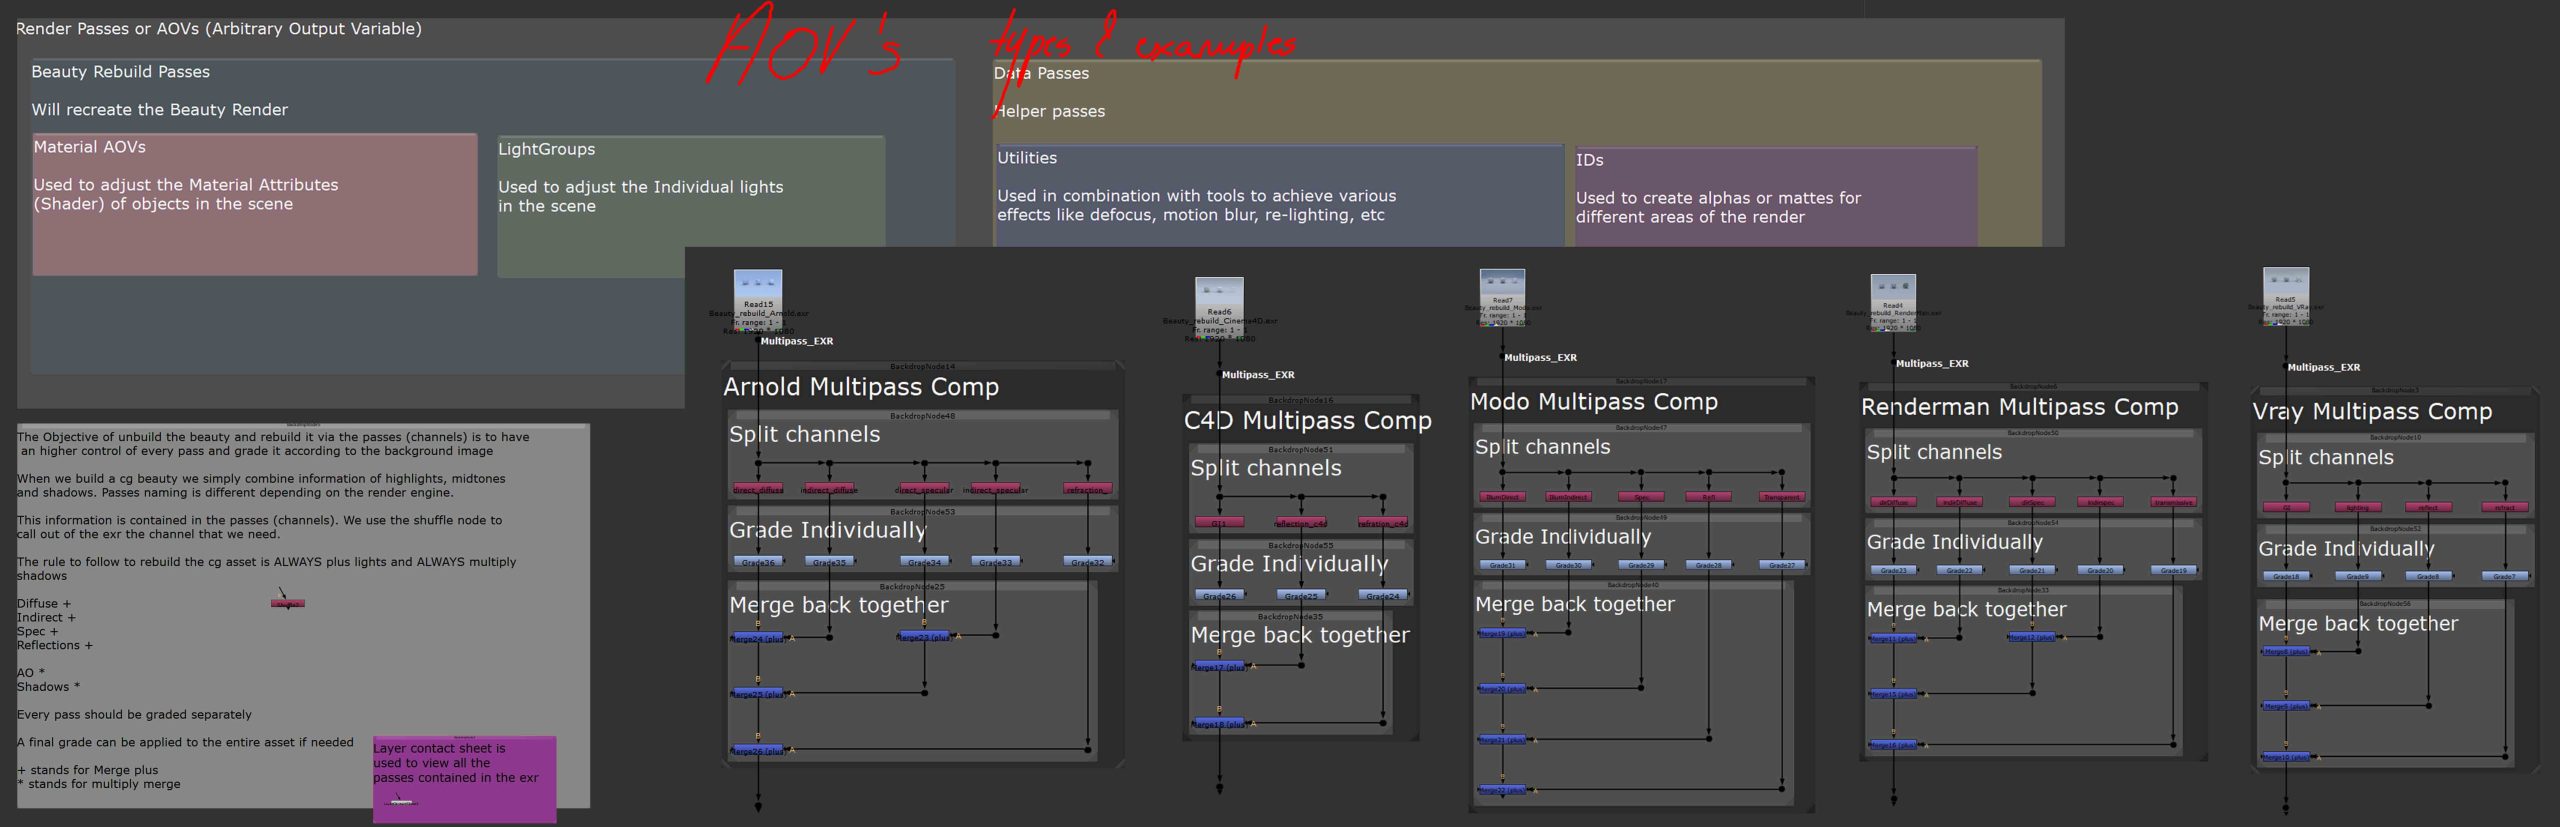Viewport: 2560px width, 827px height.
Task: Select the Grade25 node in C4D comp
Action: point(1301,595)
